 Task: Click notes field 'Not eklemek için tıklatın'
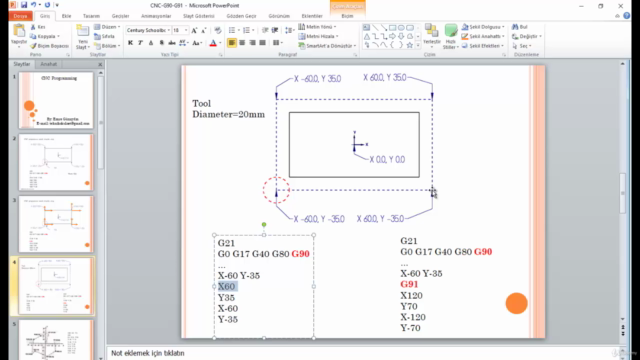[x=147, y=353]
